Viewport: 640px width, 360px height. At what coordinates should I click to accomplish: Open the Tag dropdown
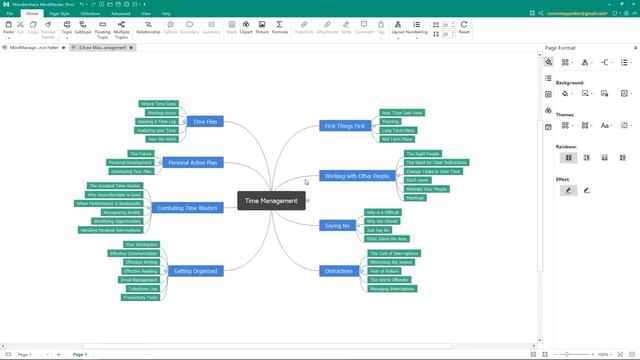tap(381, 38)
